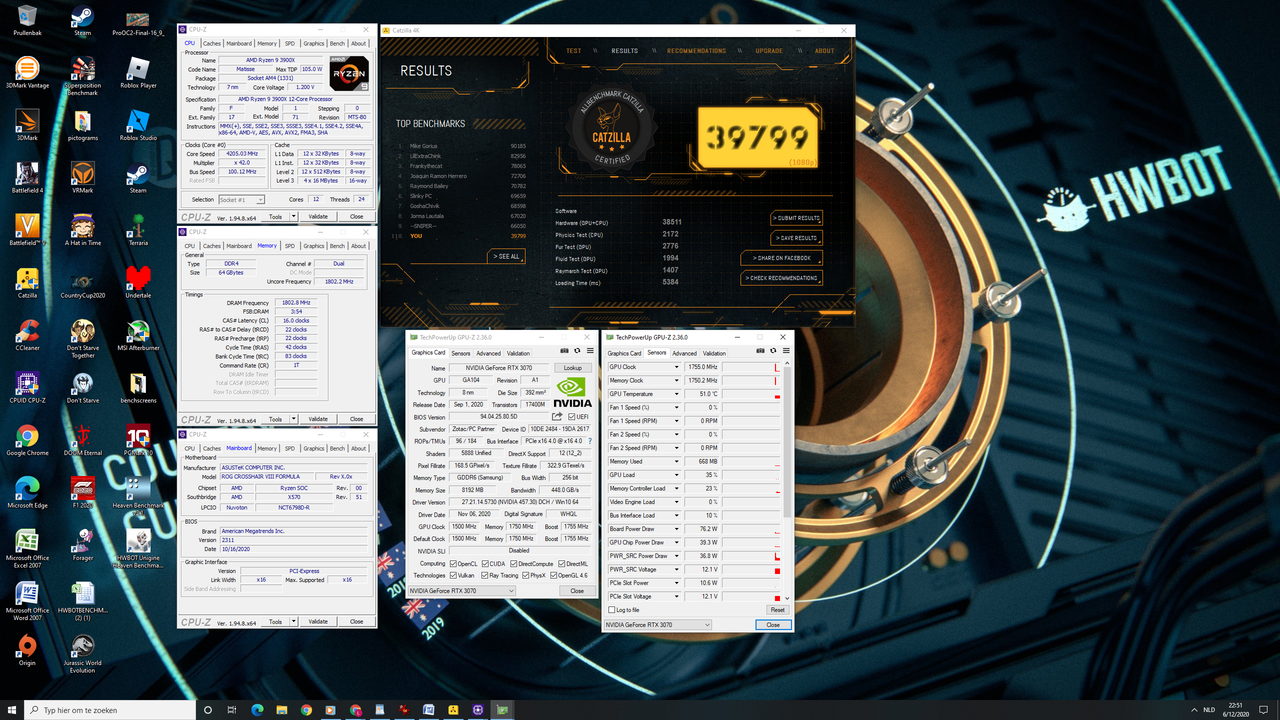1280x720 pixels.
Task: Toggle the UEFI checkbox in GPU-Z
Action: [571, 416]
